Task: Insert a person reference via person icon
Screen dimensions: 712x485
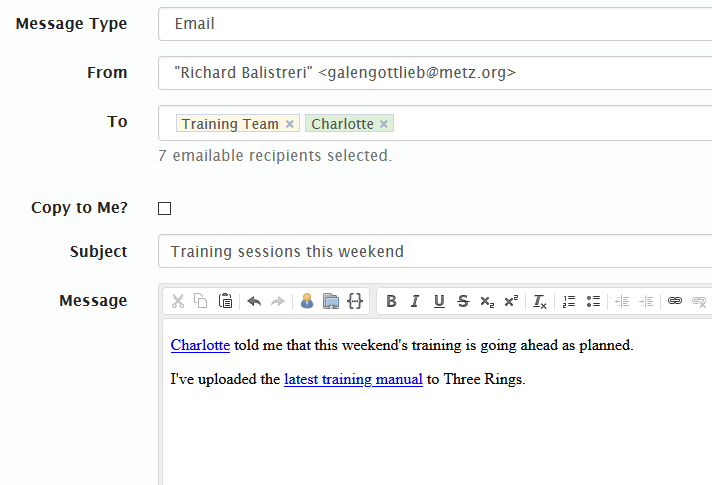Action: 307,301
